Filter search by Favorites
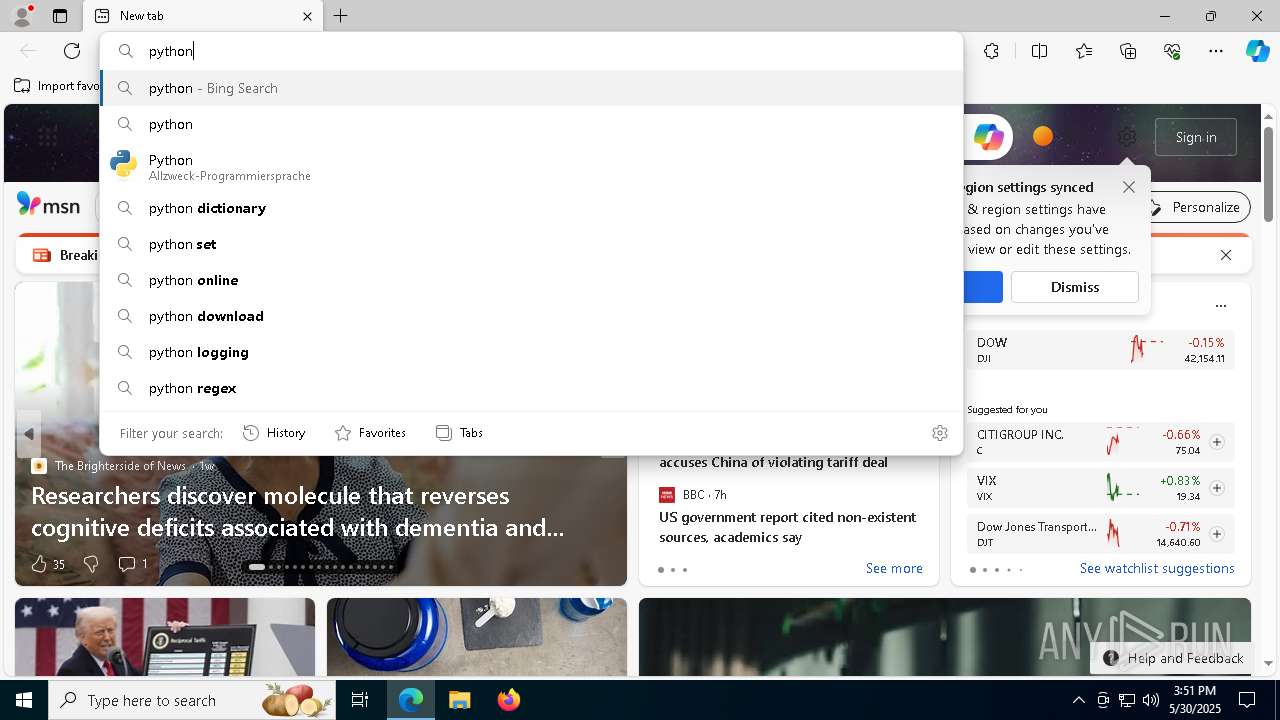 370,433
